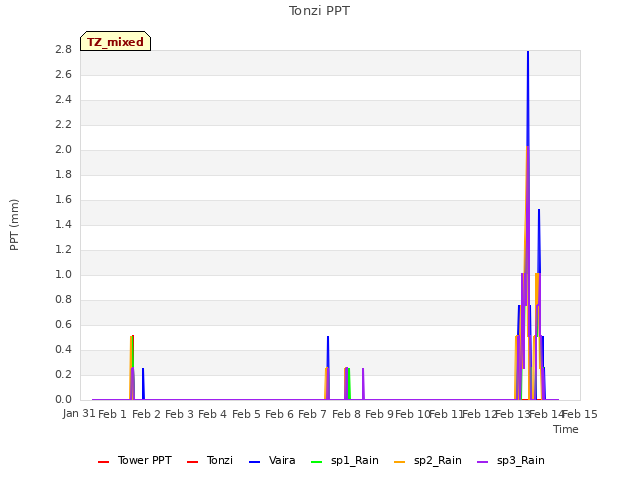This screenshot has width=640, height=480.
Task: Click the Feb 10 x-axis tick label
Action: point(412,414)
